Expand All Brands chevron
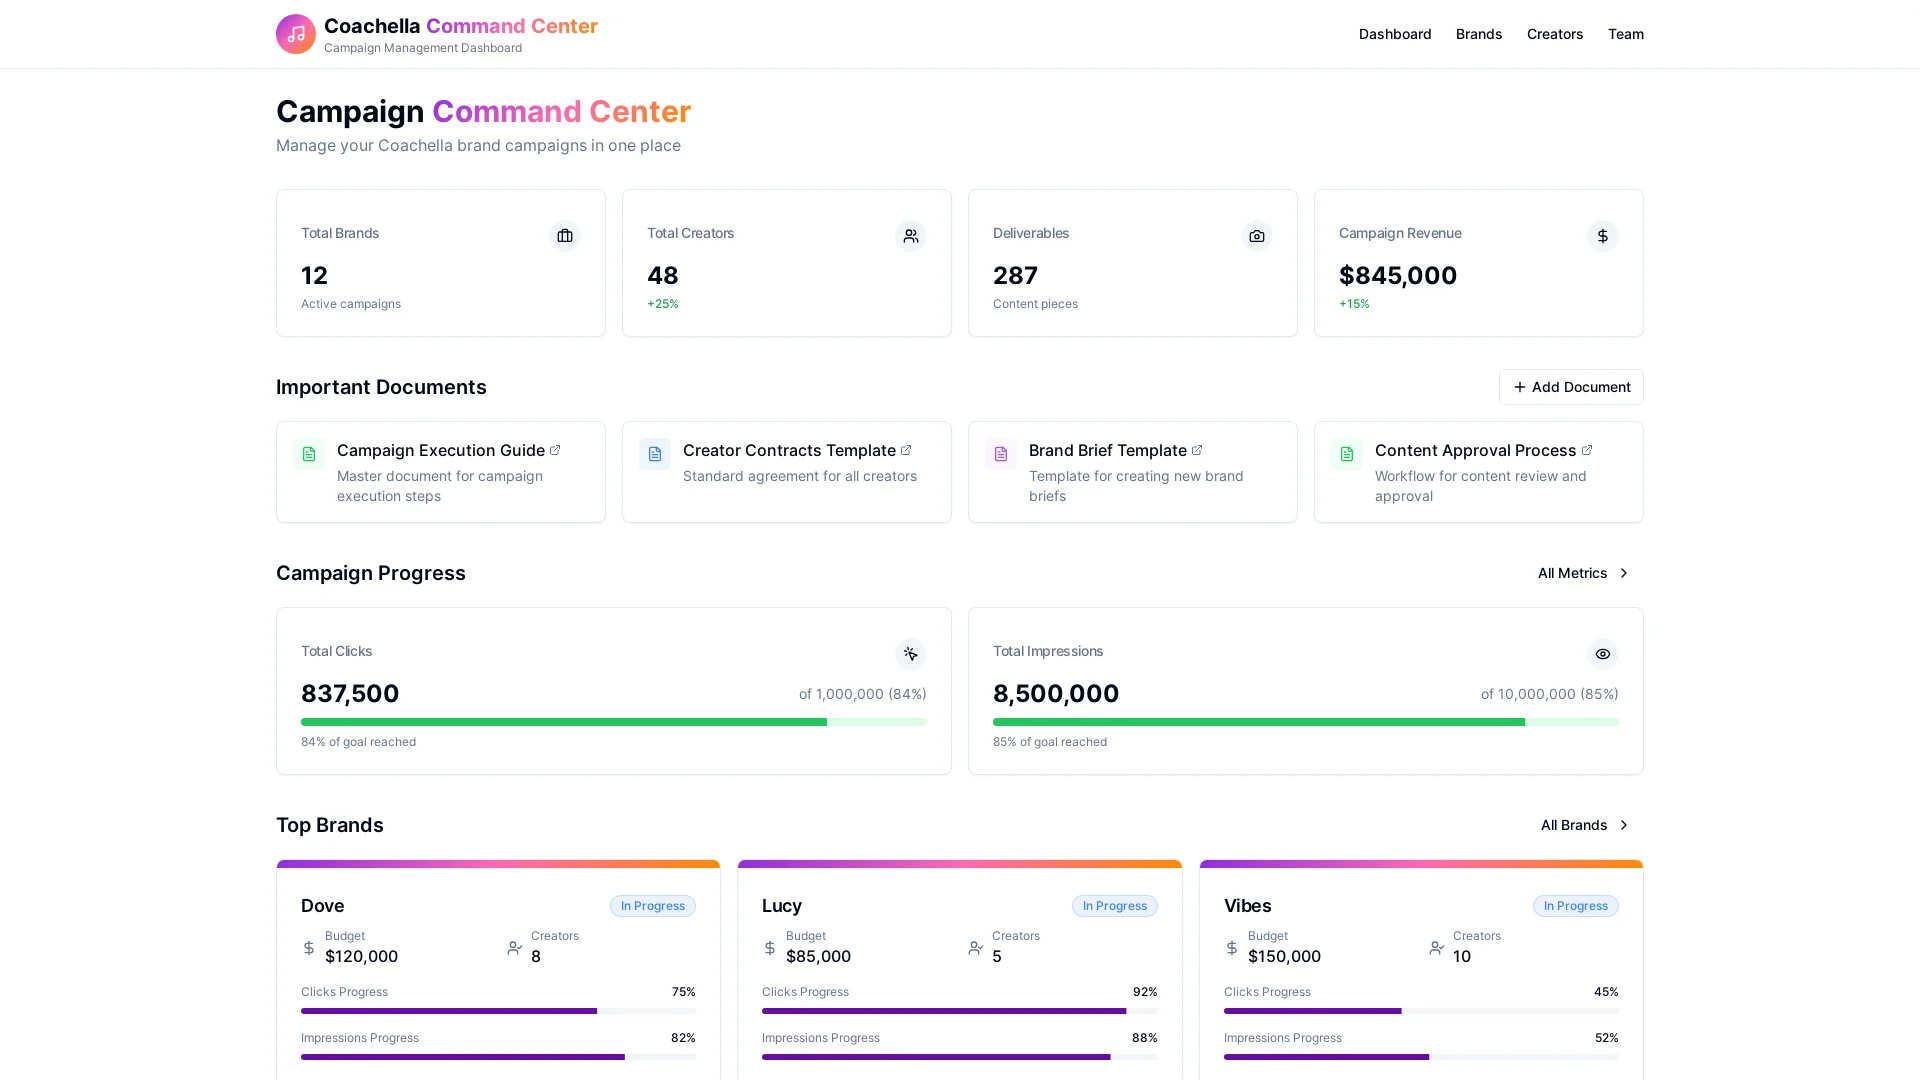Viewport: 1920px width, 1080px height. (x=1623, y=825)
